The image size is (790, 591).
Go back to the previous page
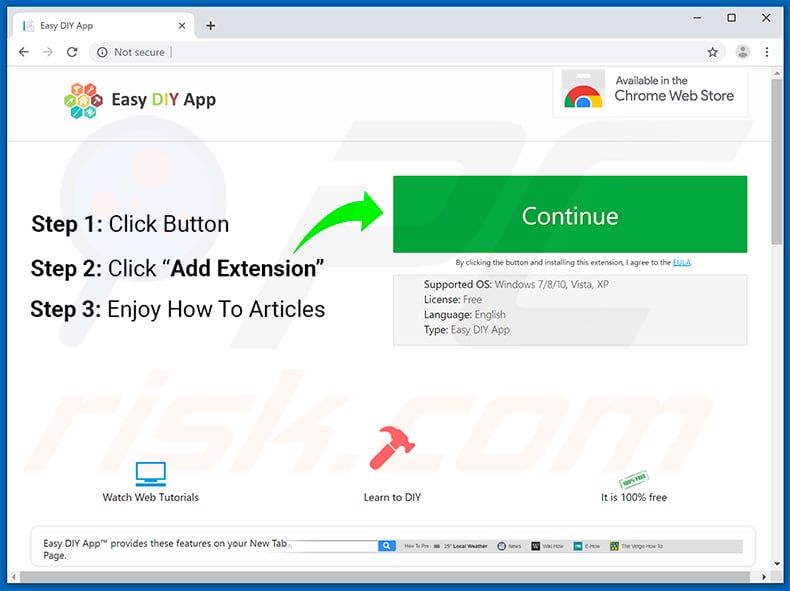[24, 52]
